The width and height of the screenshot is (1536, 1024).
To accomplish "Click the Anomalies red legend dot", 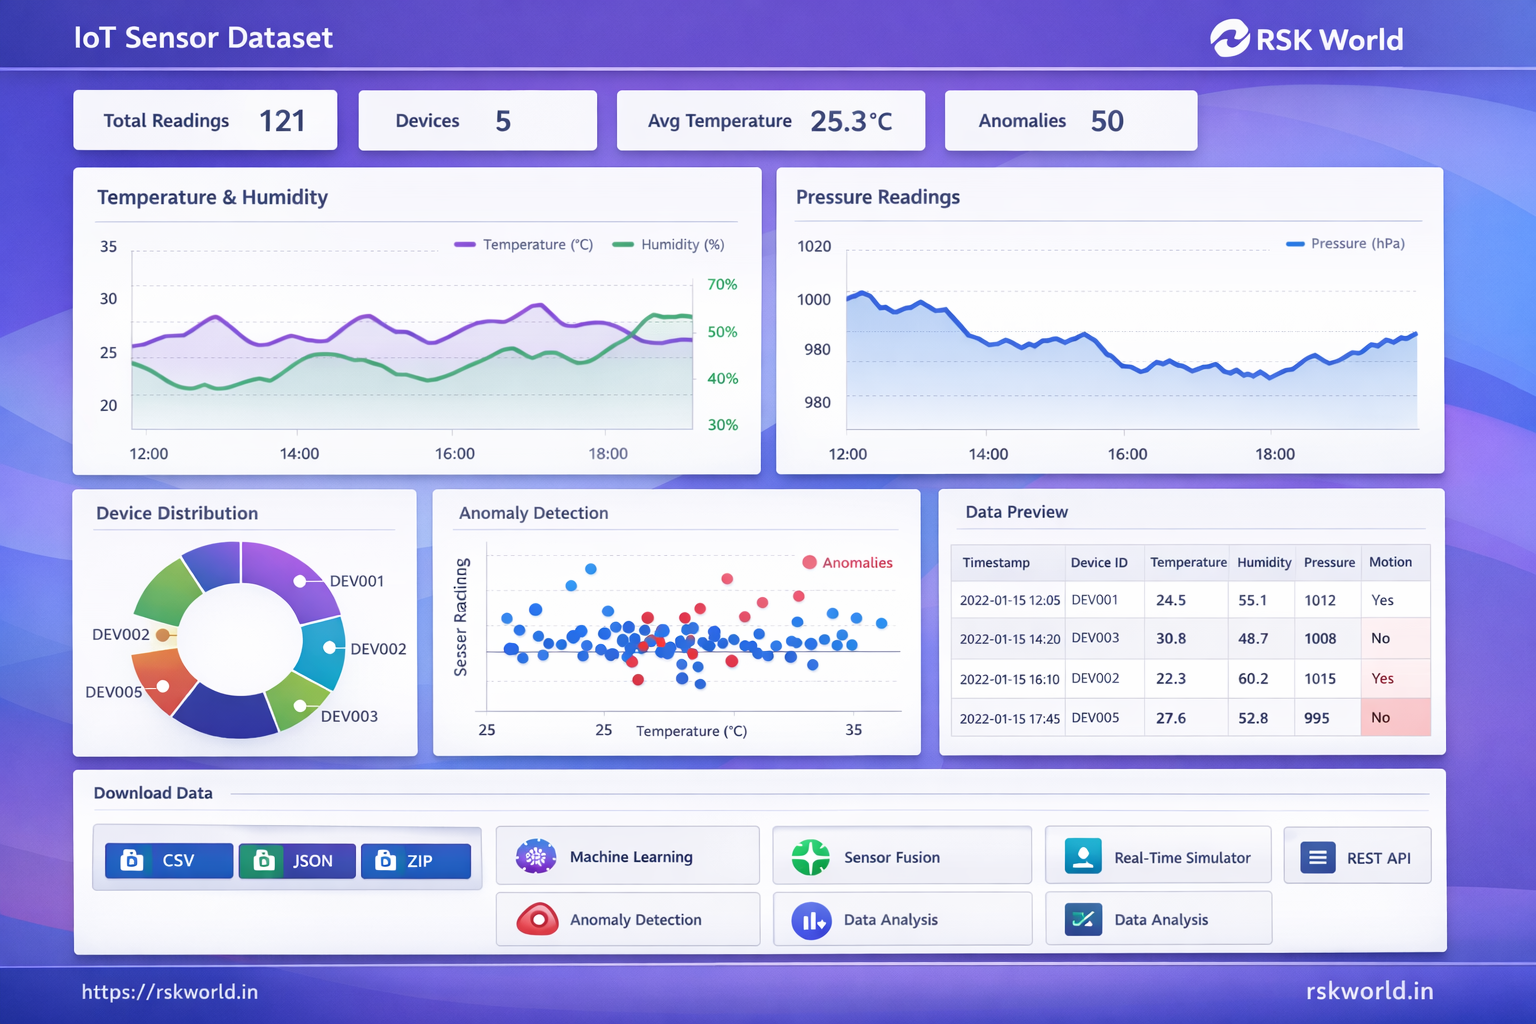I will [810, 562].
